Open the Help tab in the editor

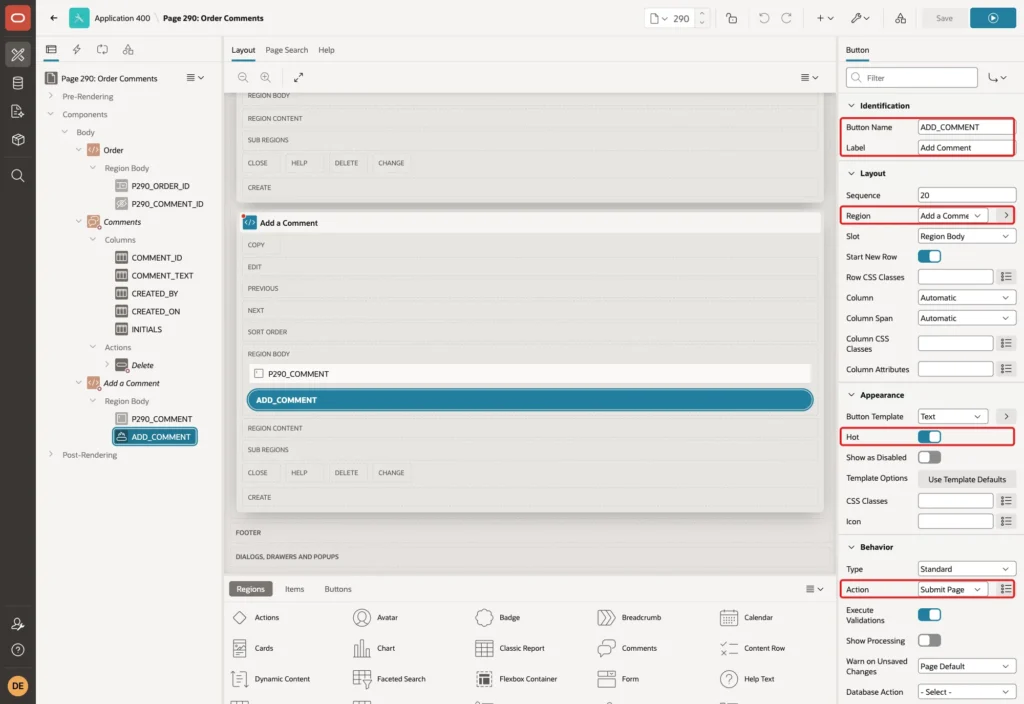[326, 50]
